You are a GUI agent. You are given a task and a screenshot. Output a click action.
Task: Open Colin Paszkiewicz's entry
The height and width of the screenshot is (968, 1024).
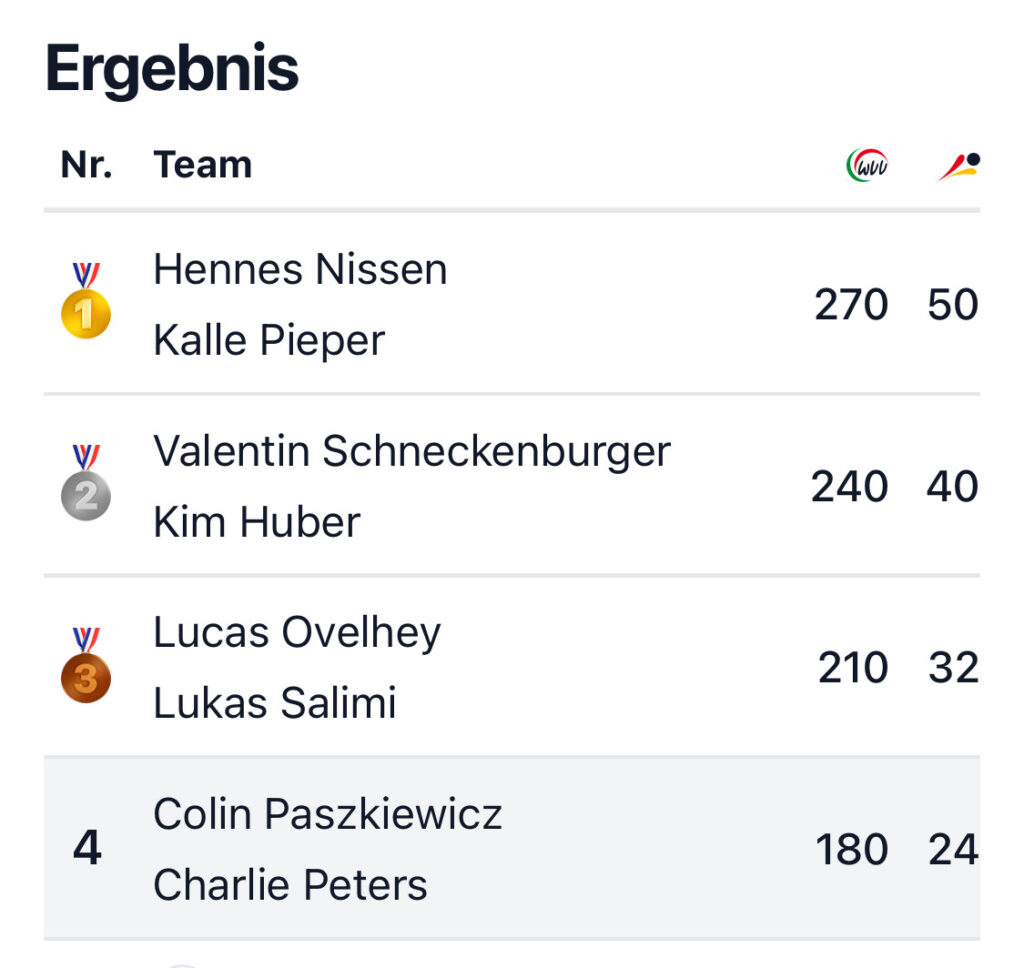(x=328, y=814)
